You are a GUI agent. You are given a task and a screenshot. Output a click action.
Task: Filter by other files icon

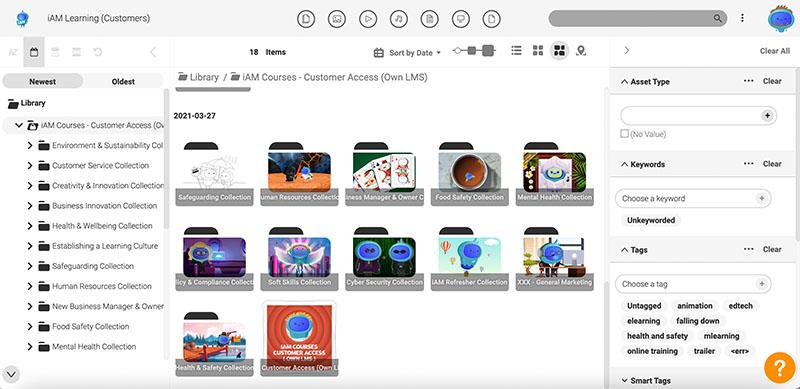491,19
